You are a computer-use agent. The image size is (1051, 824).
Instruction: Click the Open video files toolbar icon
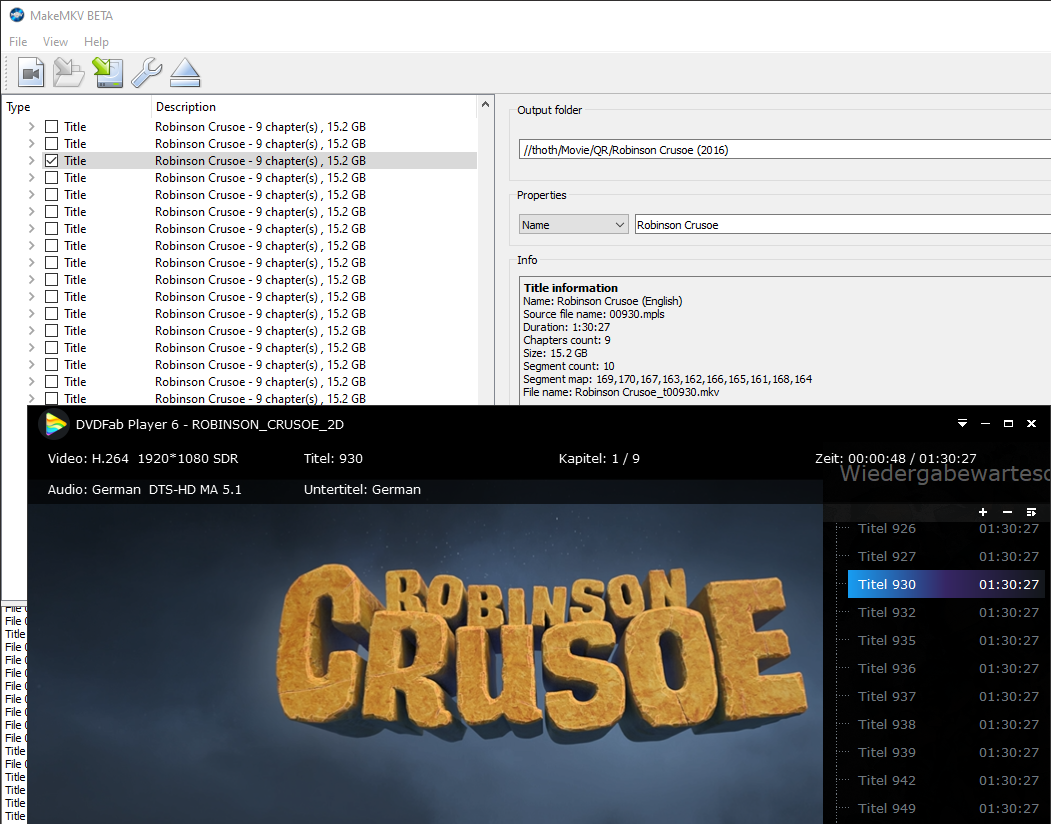[32, 73]
